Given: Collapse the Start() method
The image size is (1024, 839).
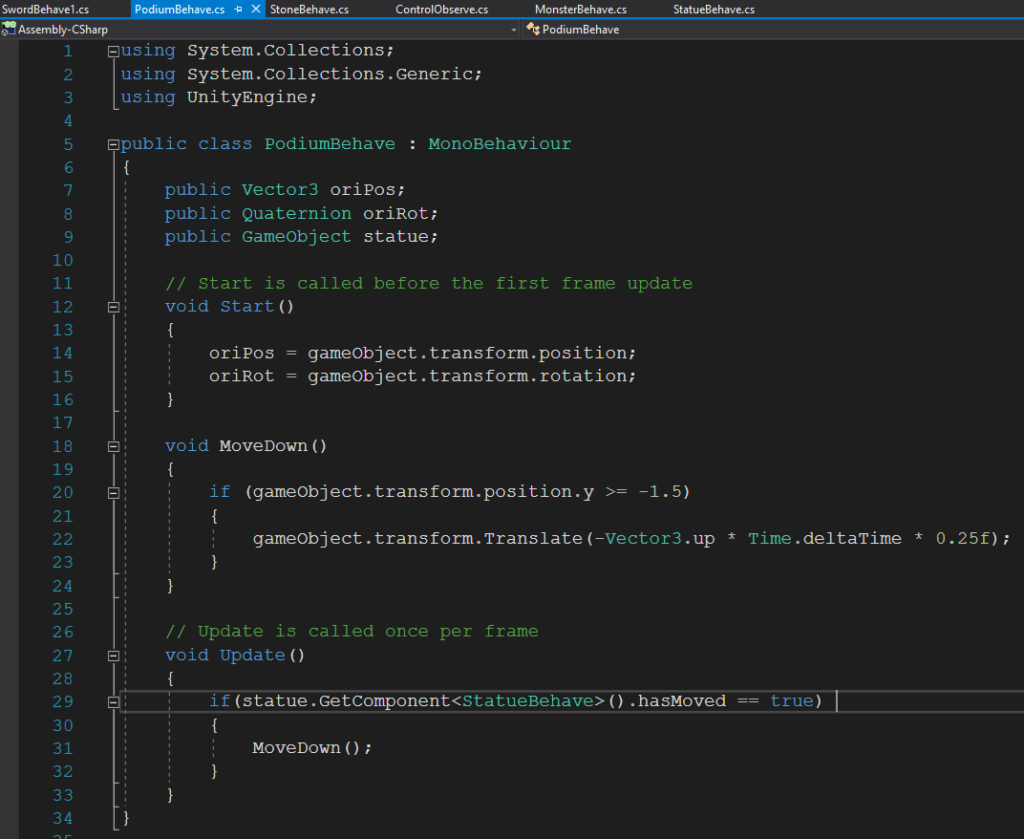Looking at the screenshot, I should coord(113,307).
